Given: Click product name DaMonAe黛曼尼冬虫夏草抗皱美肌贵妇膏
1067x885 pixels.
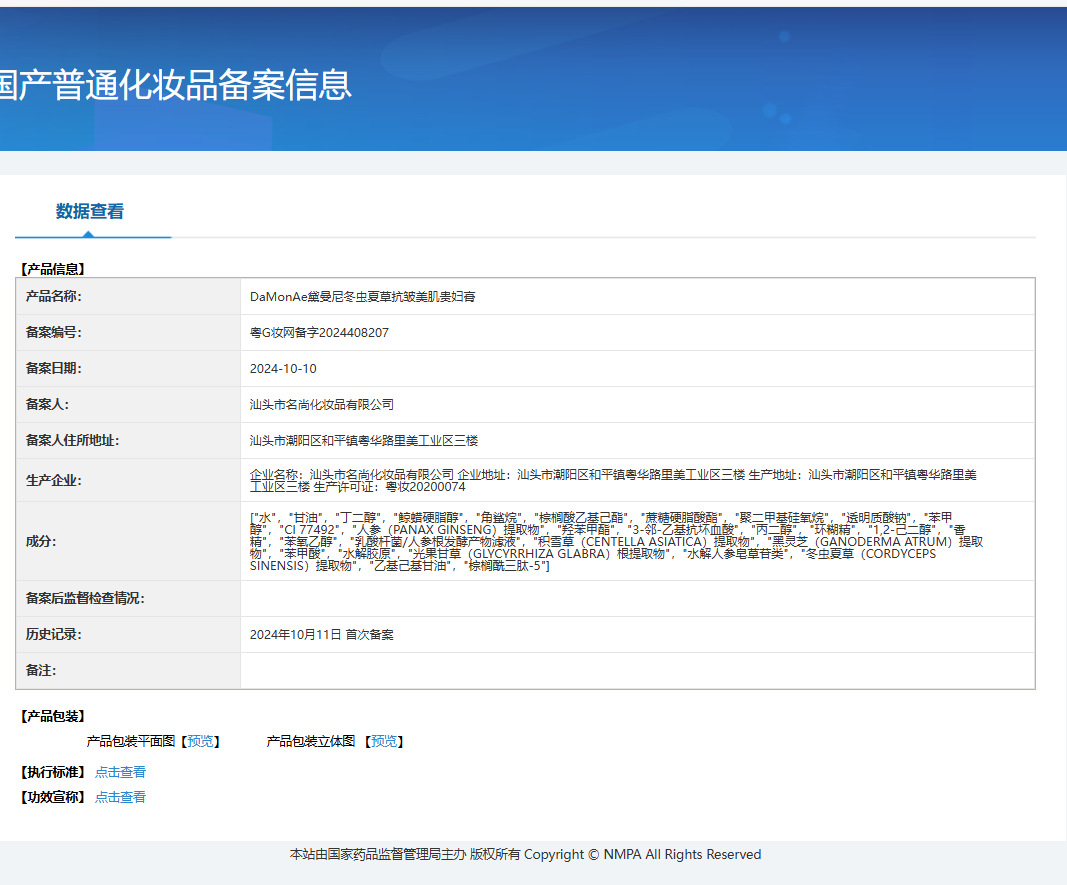Looking at the screenshot, I should (x=363, y=297).
